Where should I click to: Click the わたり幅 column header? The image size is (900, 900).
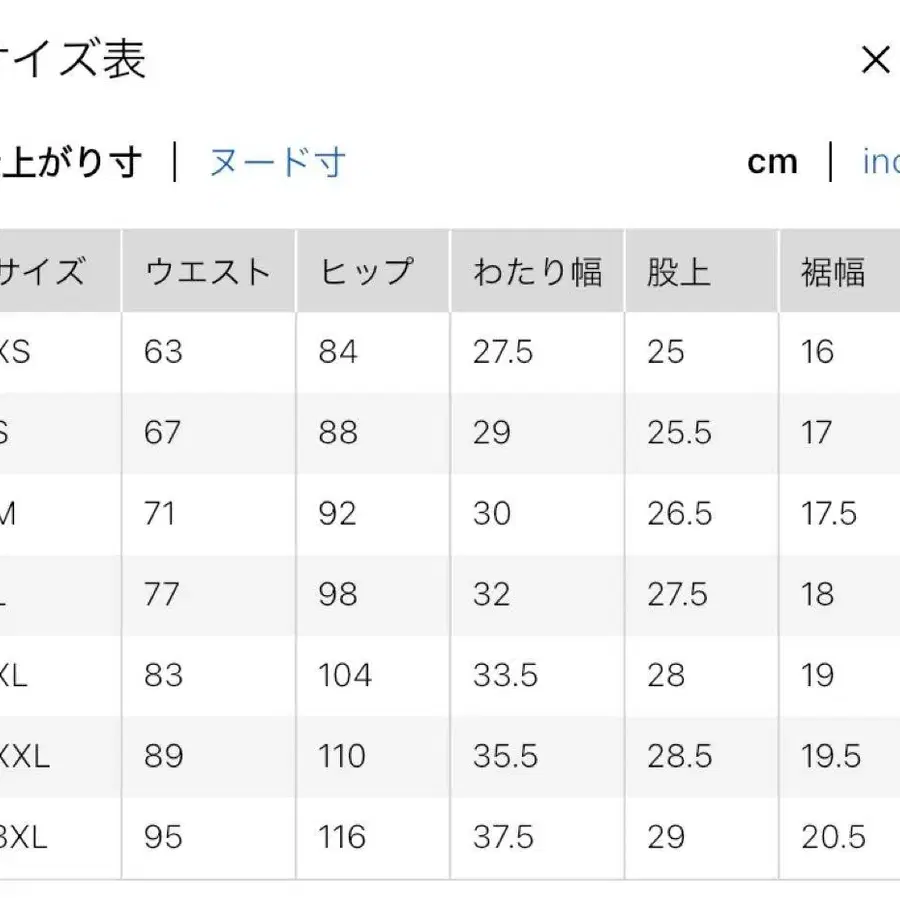point(537,269)
